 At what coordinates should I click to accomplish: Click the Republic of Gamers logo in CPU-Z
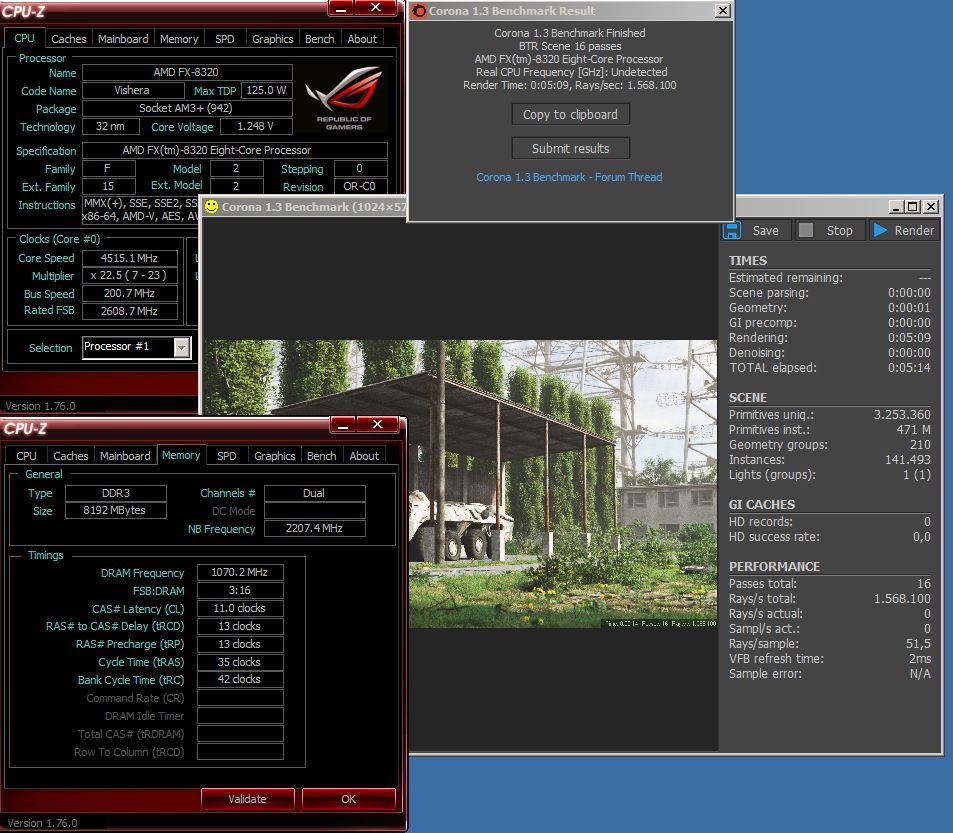(344, 98)
